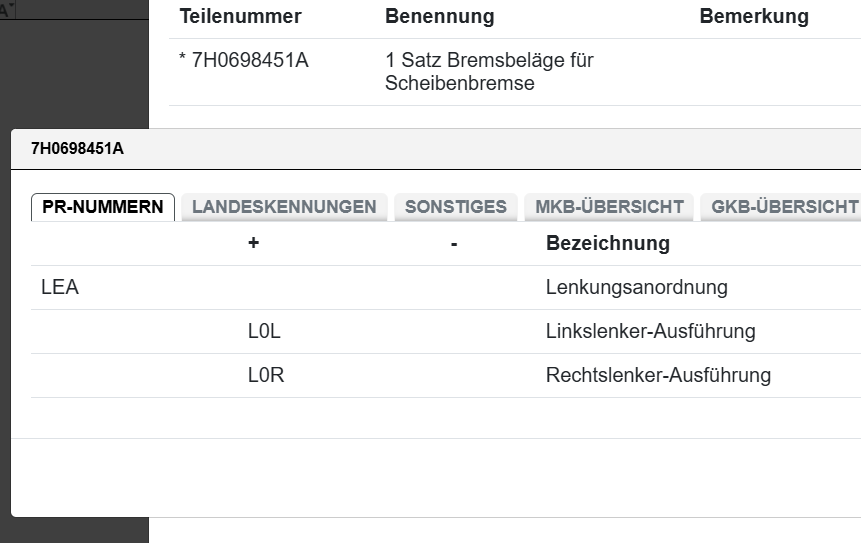
Task: Select the '1 Satz Bremsbeläge für Scheibenbremse' description
Action: pyautogui.click(x=489, y=72)
